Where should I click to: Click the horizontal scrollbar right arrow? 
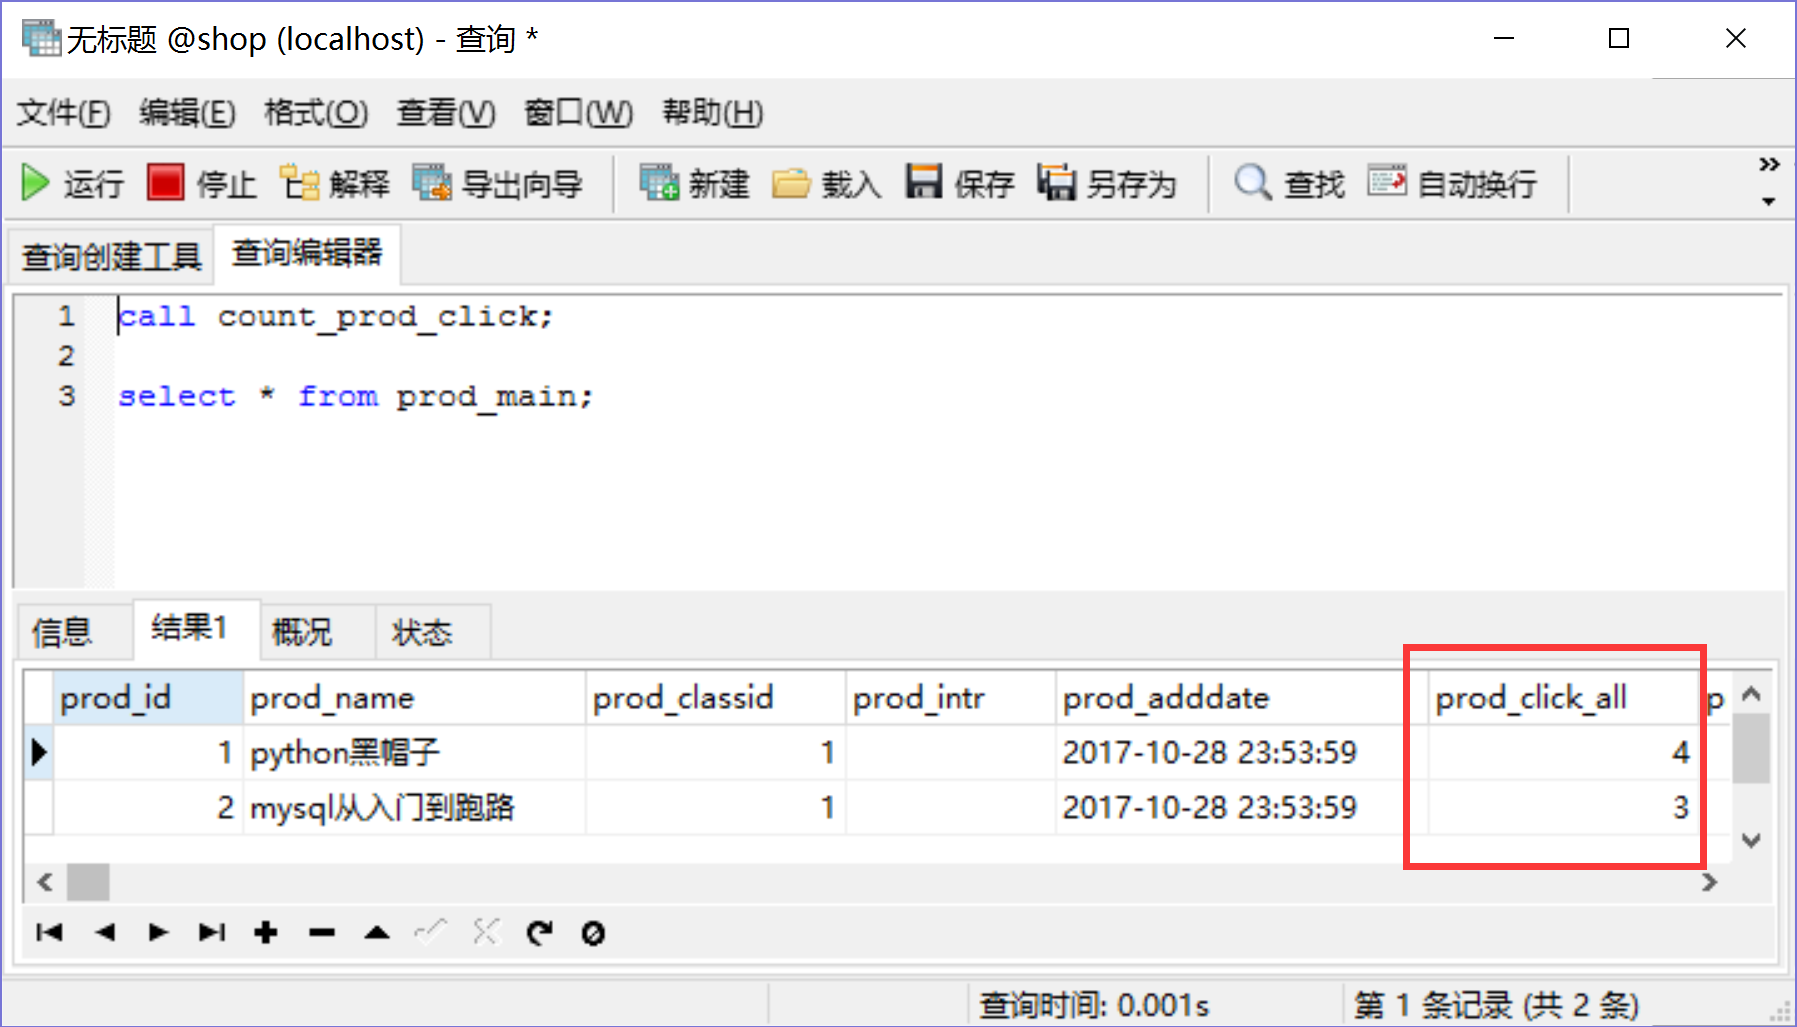pyautogui.click(x=1709, y=882)
